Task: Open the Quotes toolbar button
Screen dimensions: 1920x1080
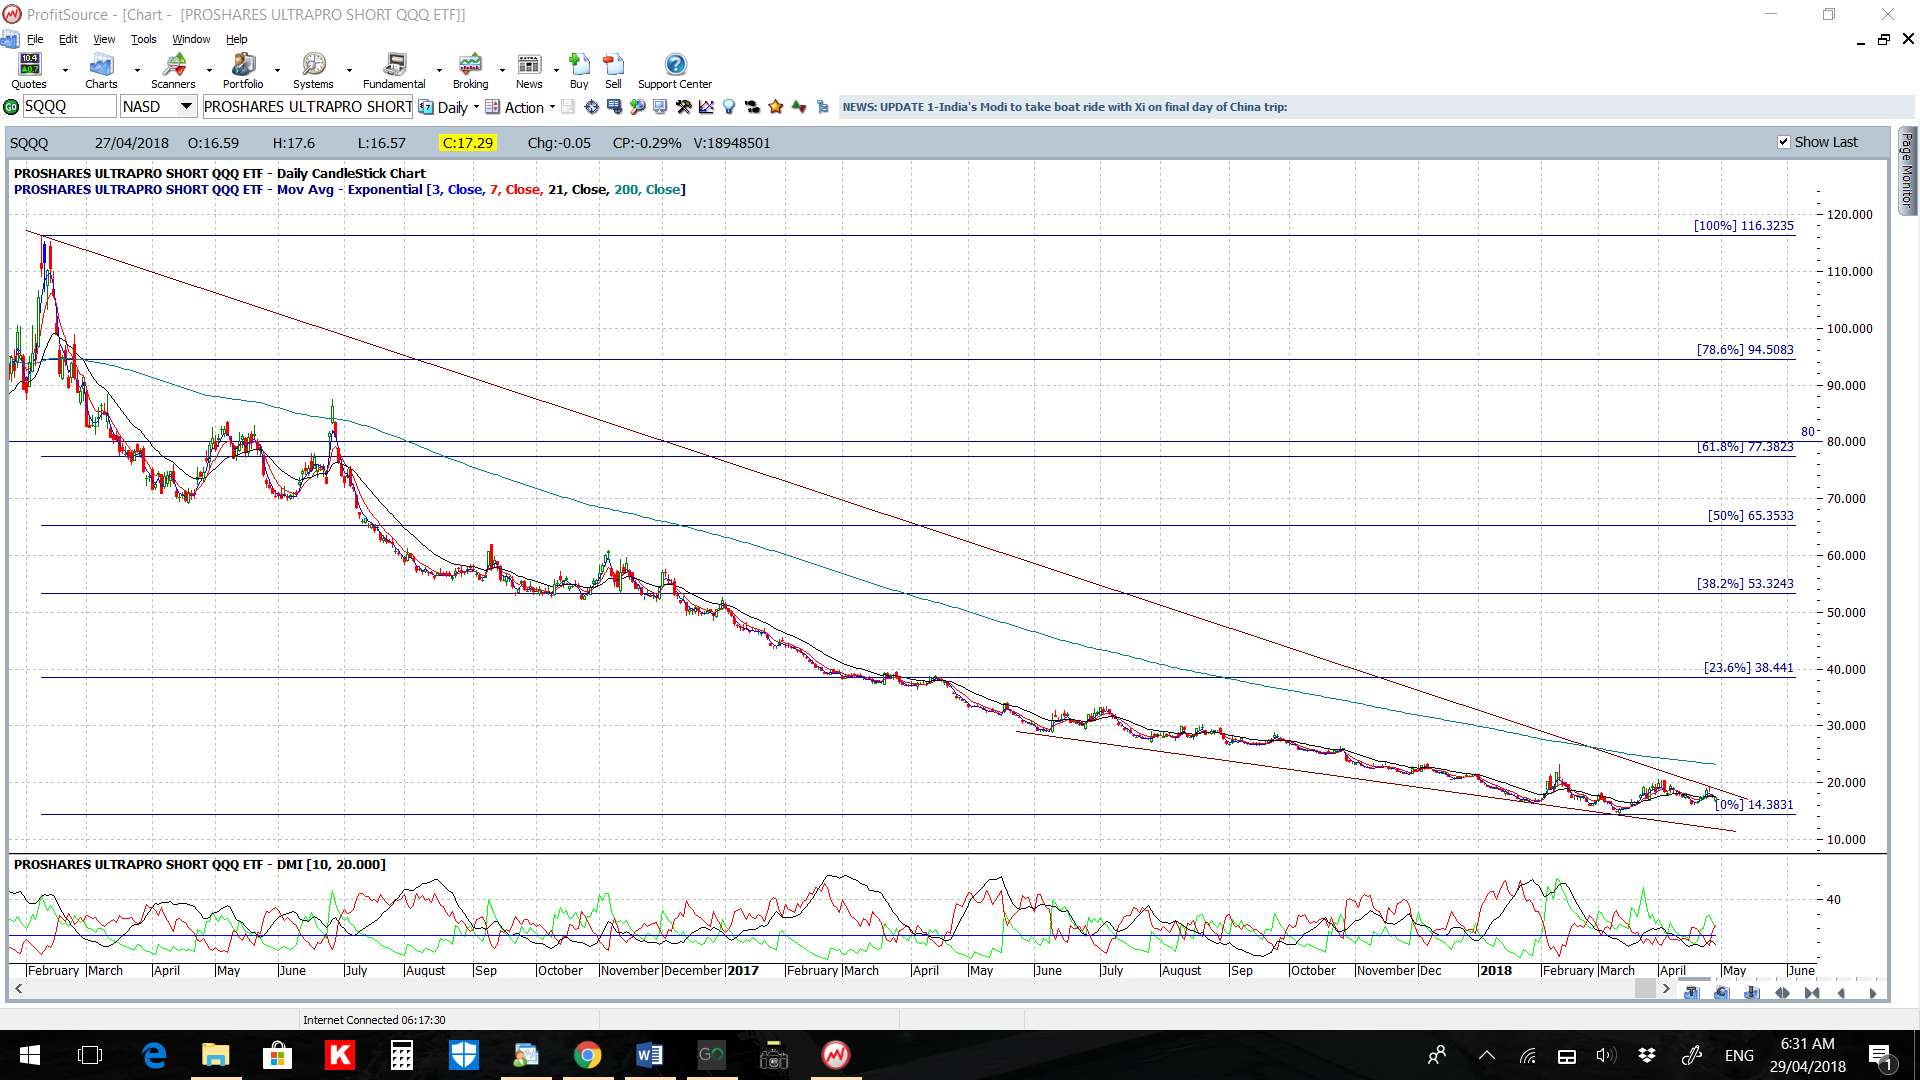Action: point(29,71)
